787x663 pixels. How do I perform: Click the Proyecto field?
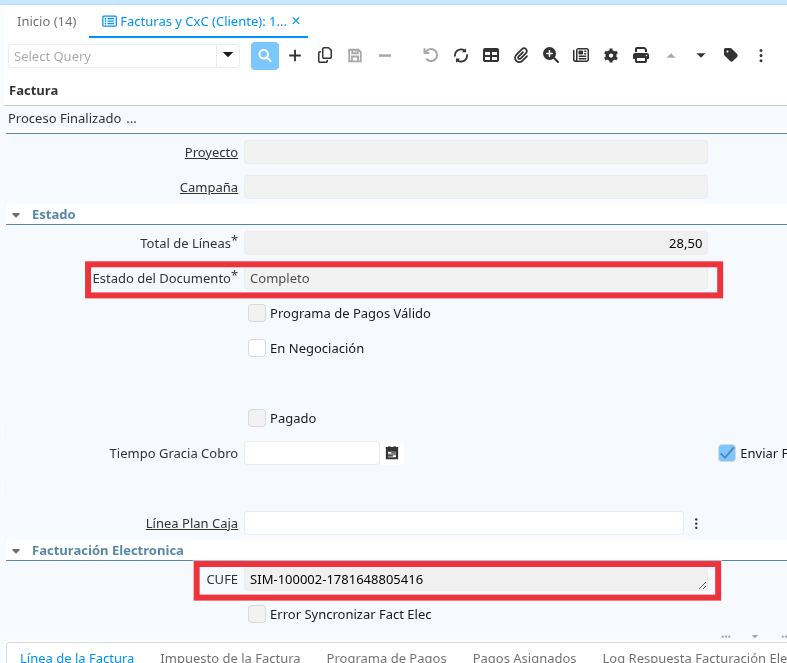click(x=476, y=152)
